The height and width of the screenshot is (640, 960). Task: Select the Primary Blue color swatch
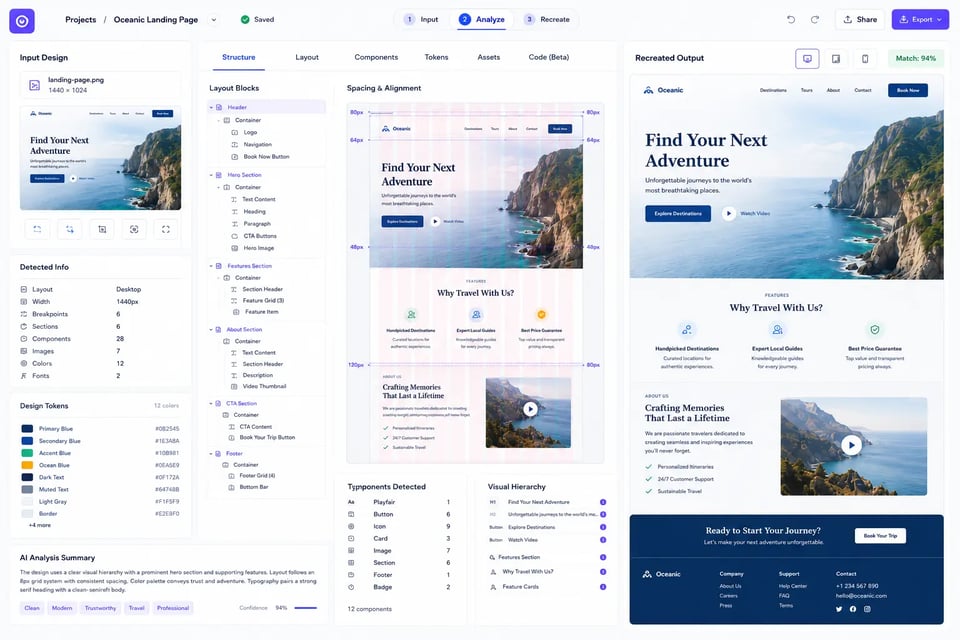click(x=27, y=429)
